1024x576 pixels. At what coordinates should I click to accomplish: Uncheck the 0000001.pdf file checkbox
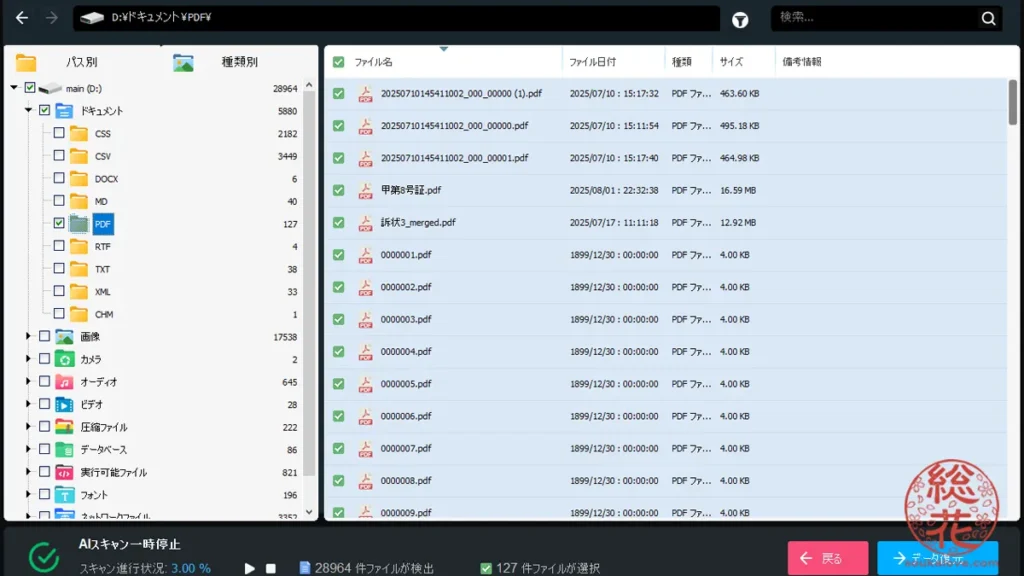(x=339, y=255)
